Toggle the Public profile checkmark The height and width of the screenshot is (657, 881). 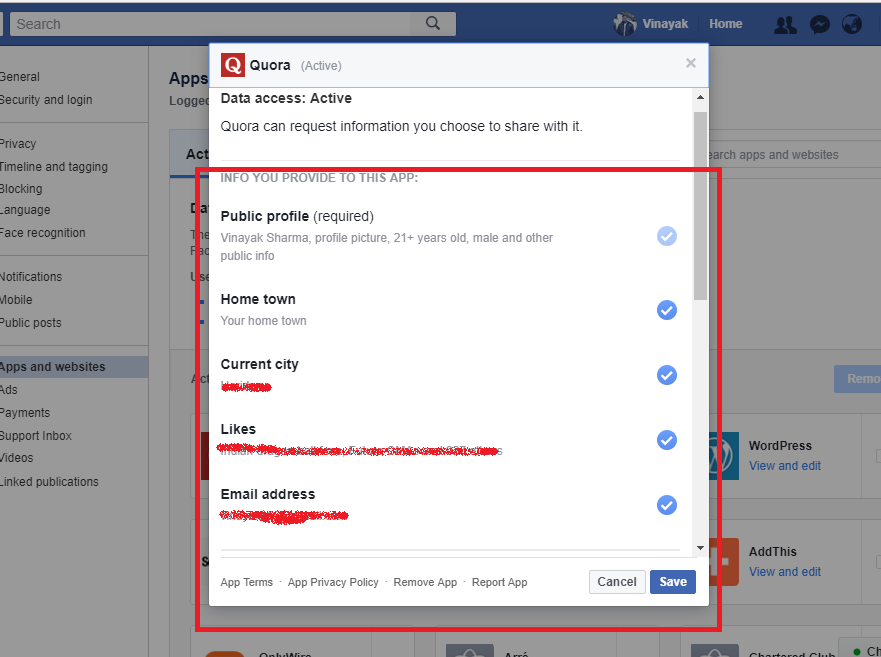(x=667, y=236)
